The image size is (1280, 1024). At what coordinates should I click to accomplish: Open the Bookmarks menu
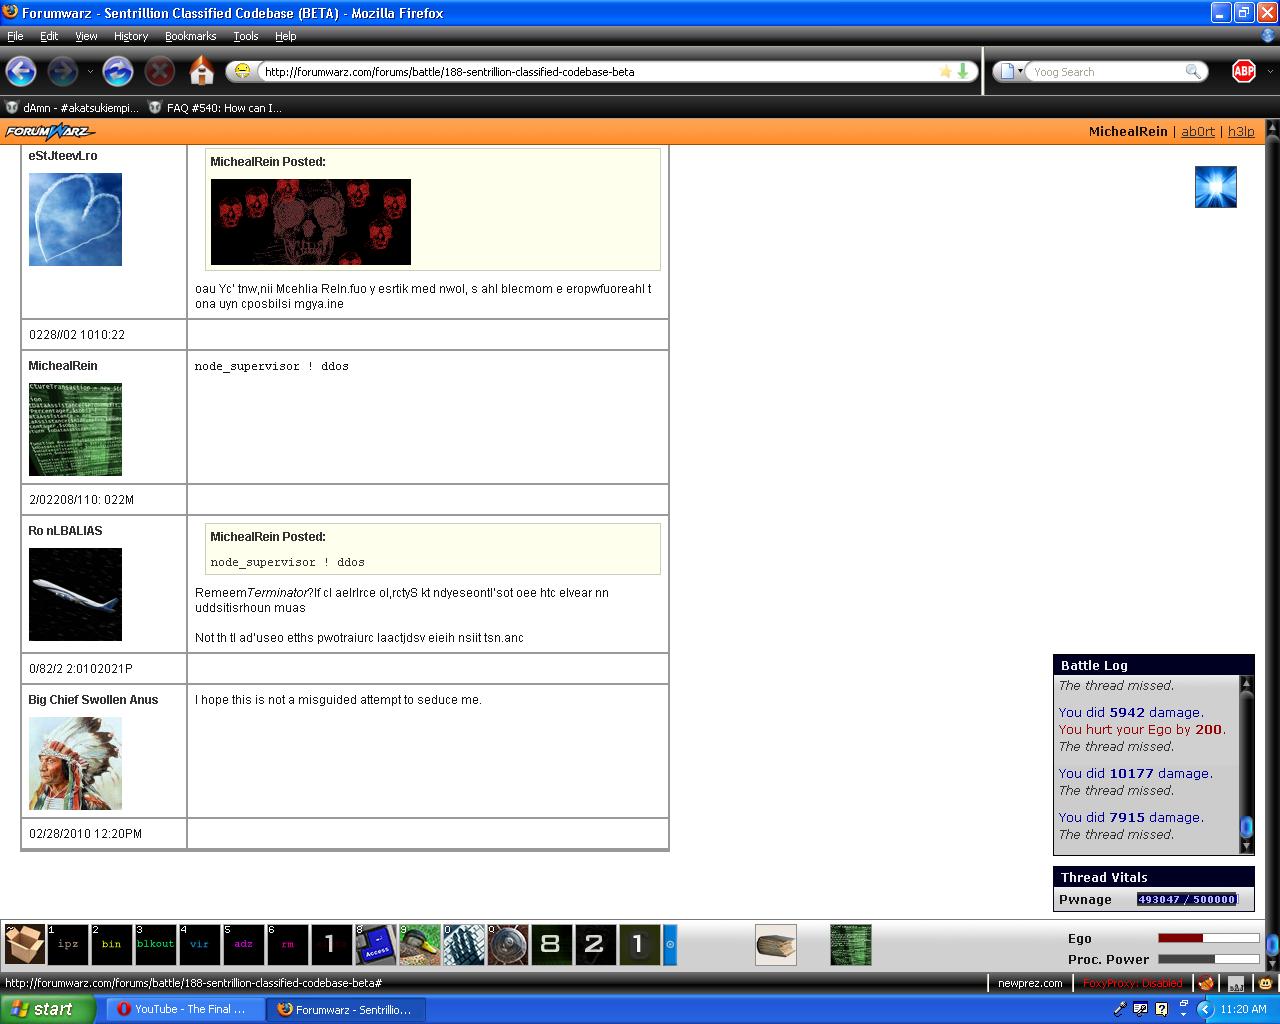click(190, 36)
